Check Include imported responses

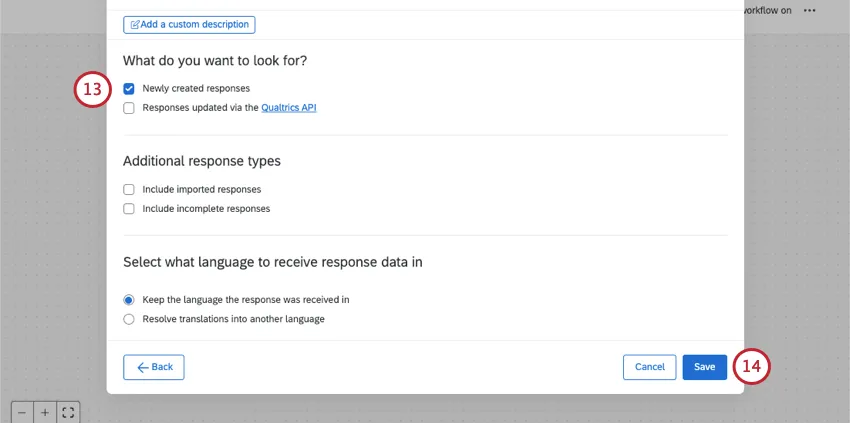coord(129,189)
